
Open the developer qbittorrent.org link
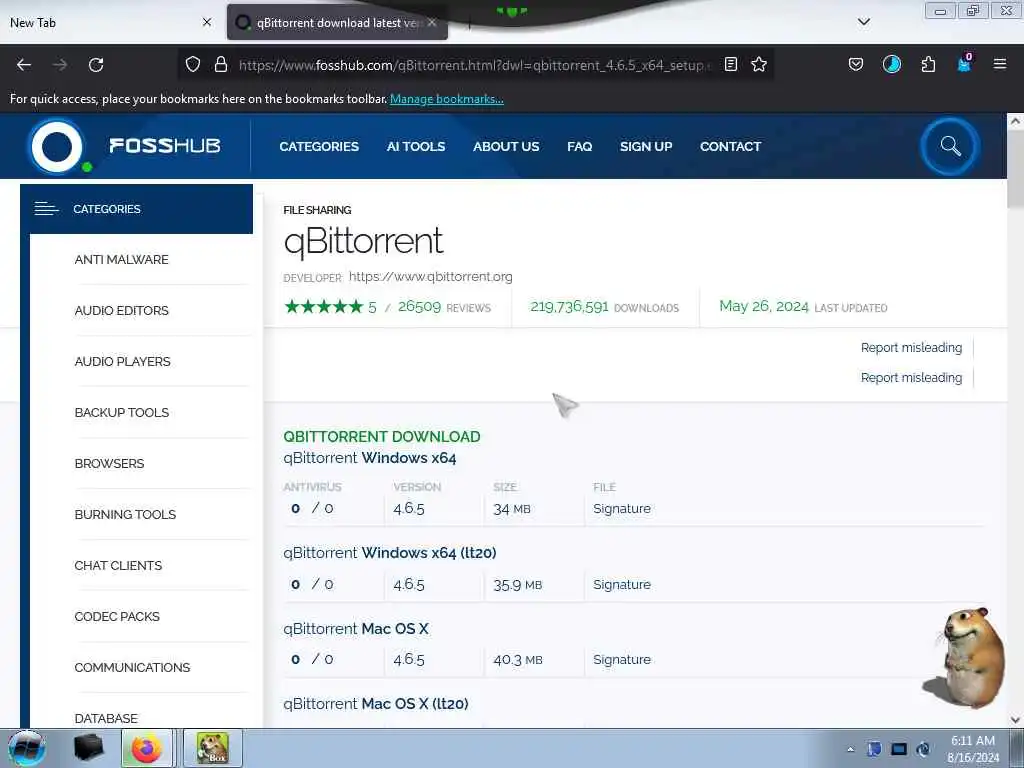pos(430,277)
